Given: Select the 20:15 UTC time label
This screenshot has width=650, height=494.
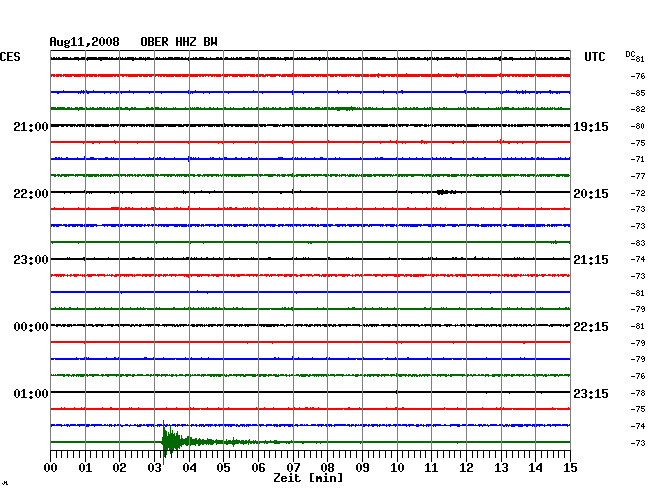Looking at the screenshot, I should pos(591,194).
